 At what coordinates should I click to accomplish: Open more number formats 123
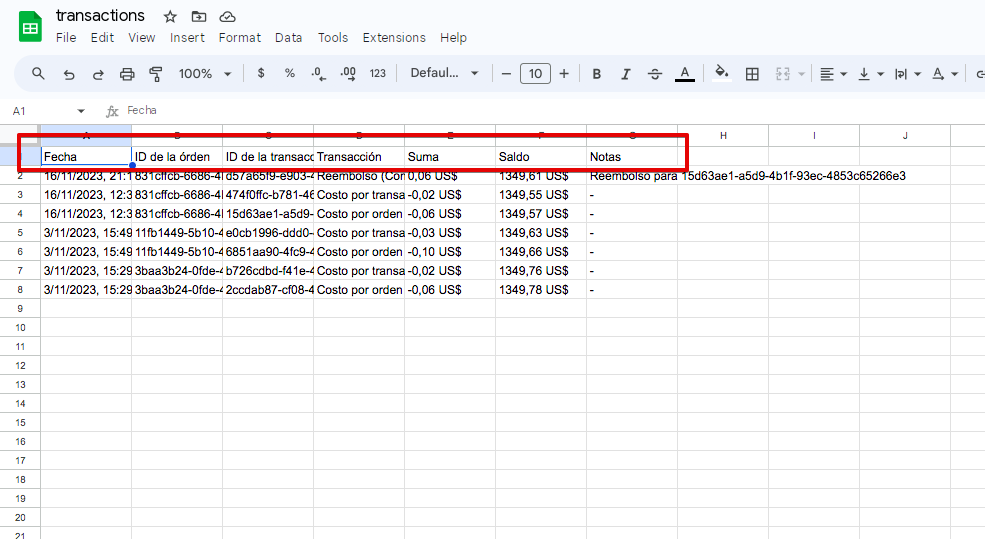coord(378,74)
